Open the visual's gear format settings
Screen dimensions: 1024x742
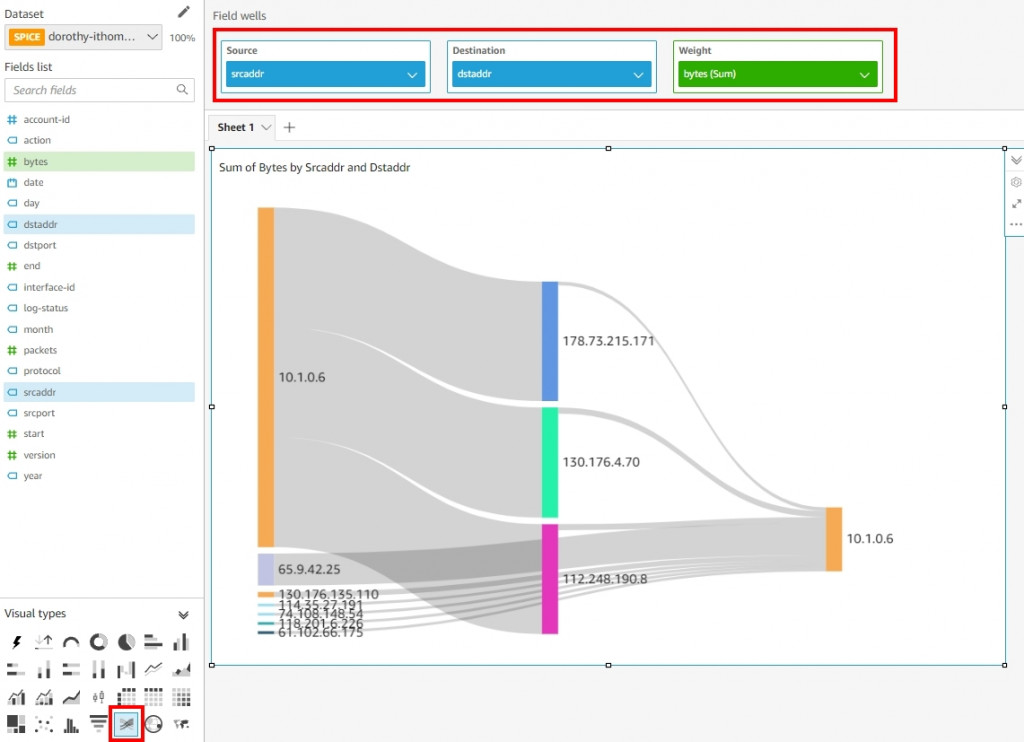tap(1016, 182)
